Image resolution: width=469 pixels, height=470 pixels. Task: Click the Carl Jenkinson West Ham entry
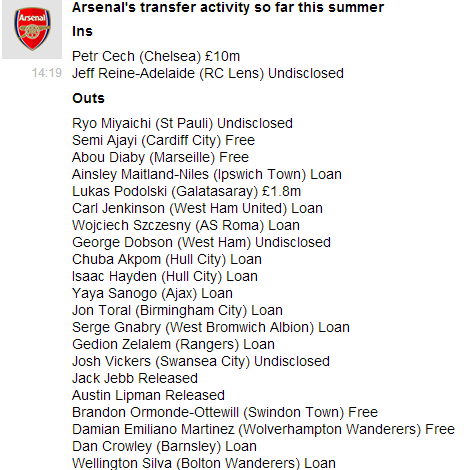click(x=197, y=208)
